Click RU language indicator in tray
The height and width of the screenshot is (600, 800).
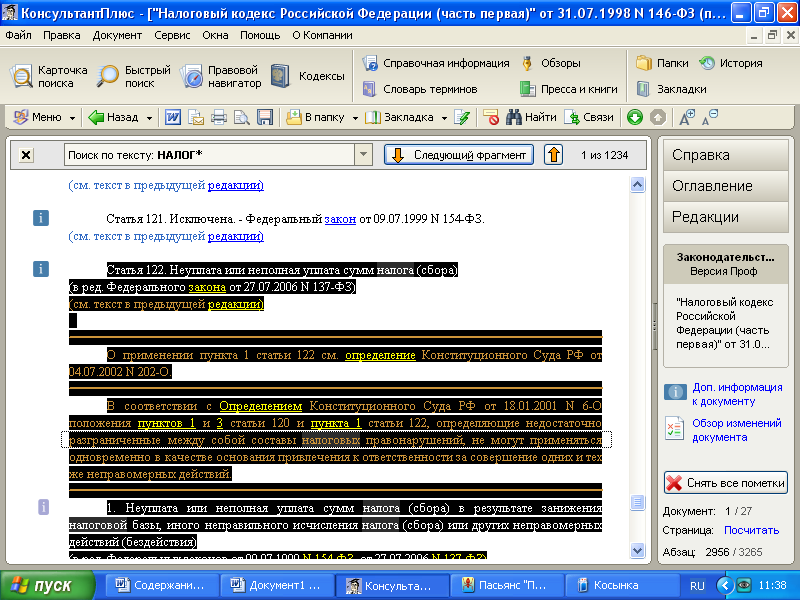pos(697,586)
